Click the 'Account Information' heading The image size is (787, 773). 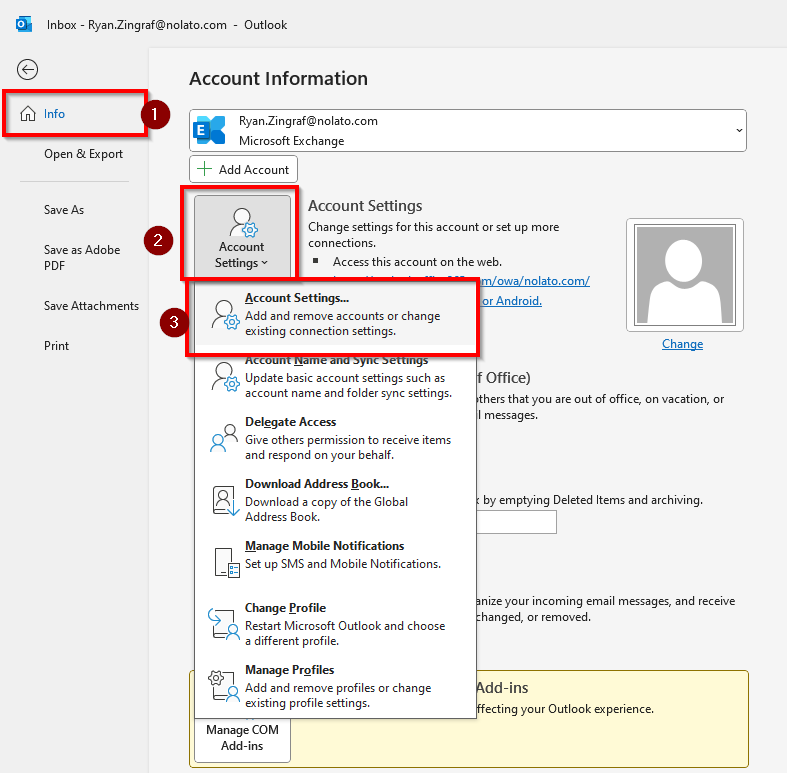pyautogui.click(x=278, y=79)
